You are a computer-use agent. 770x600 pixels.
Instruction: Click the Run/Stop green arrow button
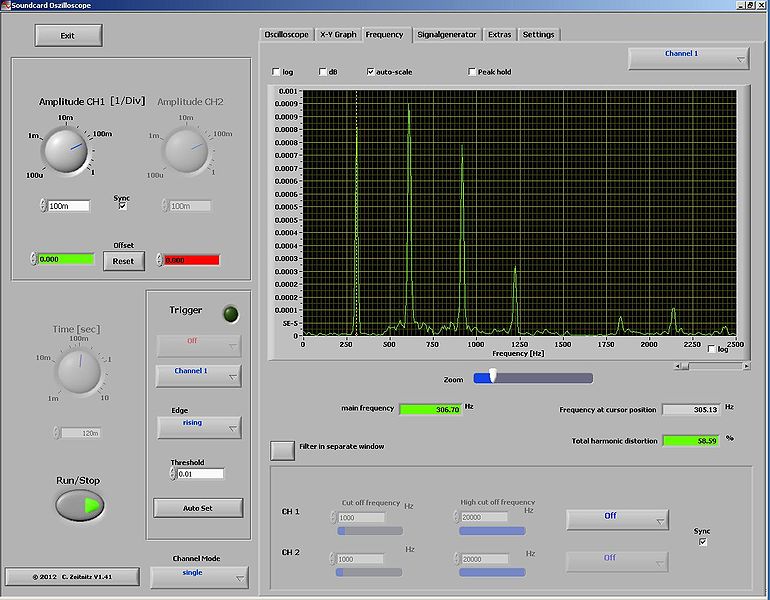click(x=80, y=506)
